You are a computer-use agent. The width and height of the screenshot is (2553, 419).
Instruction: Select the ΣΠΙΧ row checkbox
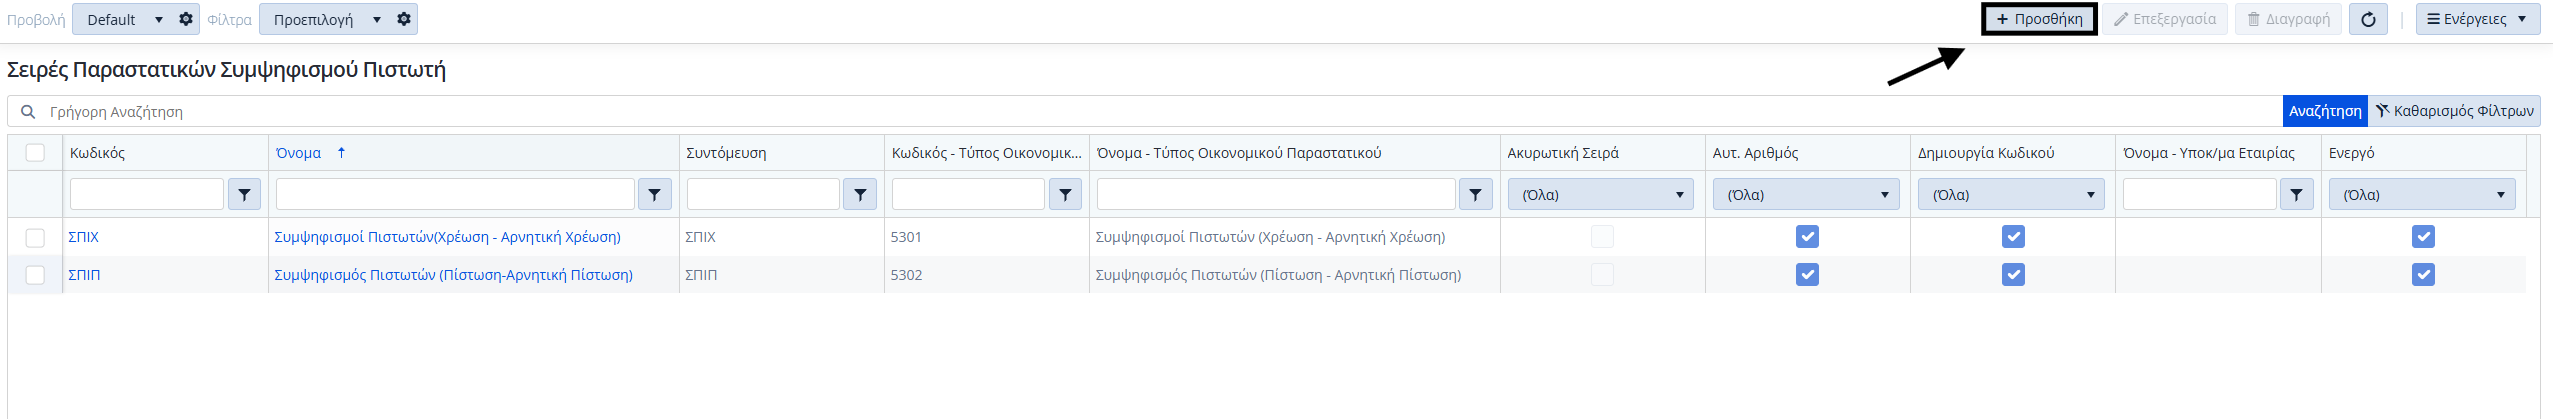click(x=35, y=237)
